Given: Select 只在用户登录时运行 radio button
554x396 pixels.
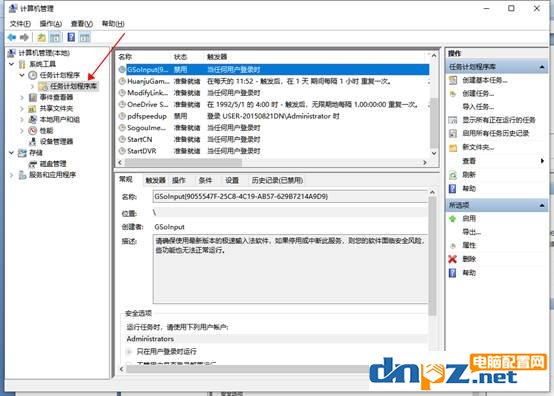Looking at the screenshot, I should click(x=129, y=351).
